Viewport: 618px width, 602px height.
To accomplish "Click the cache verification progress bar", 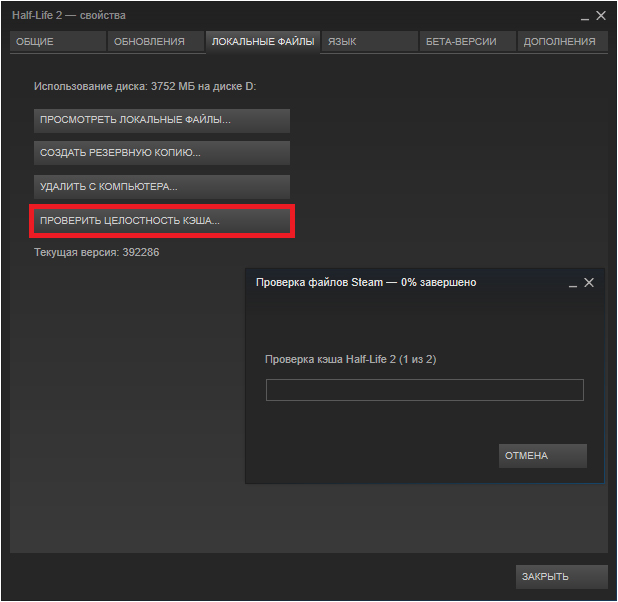I will [424, 390].
